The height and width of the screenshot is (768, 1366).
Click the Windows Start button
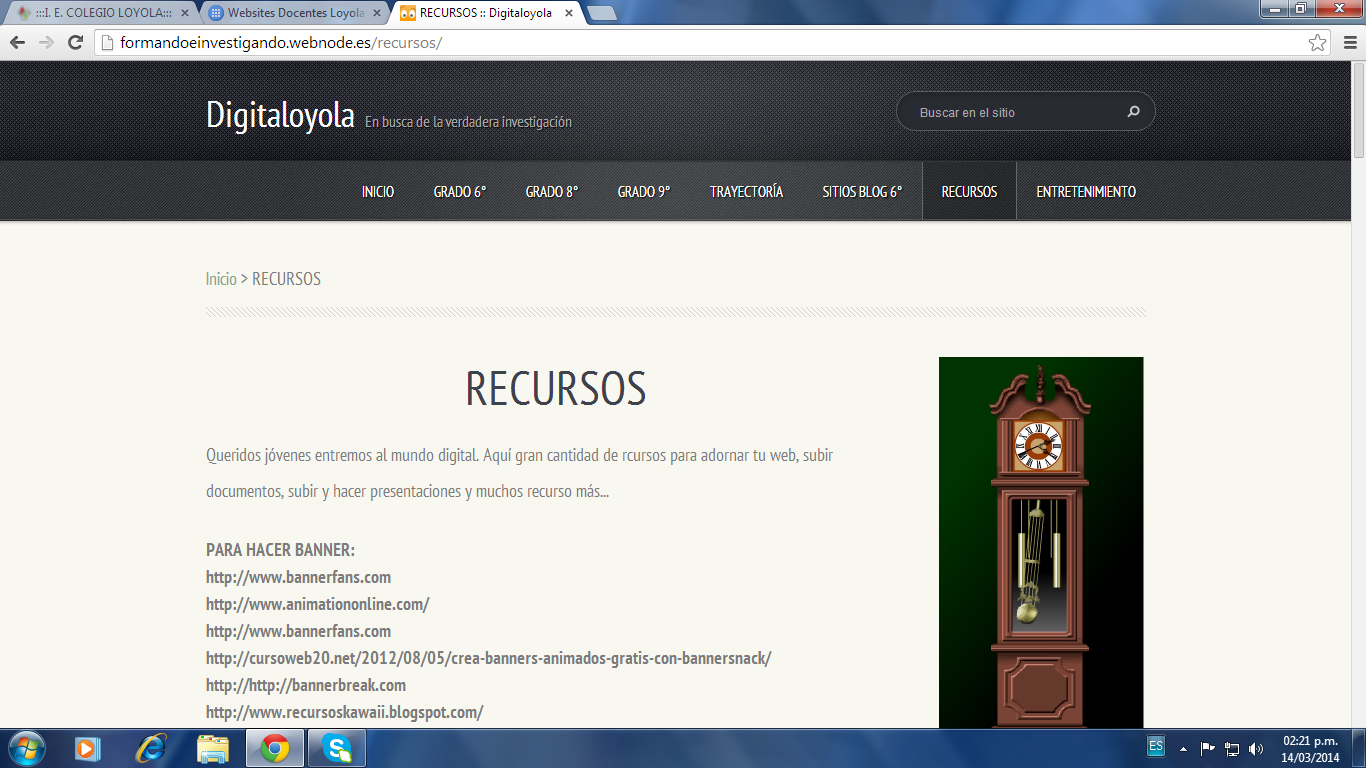26,748
